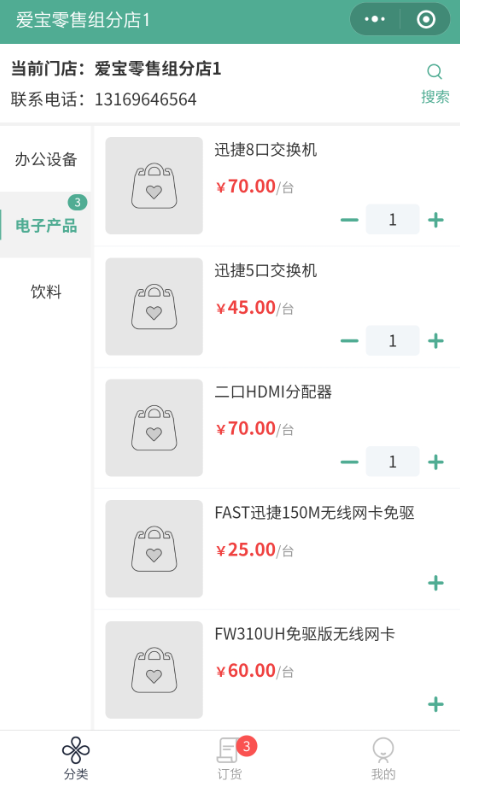Reduce quantity of 二口HDMI分配器
Screen dimensions: 477x786
click(x=349, y=462)
